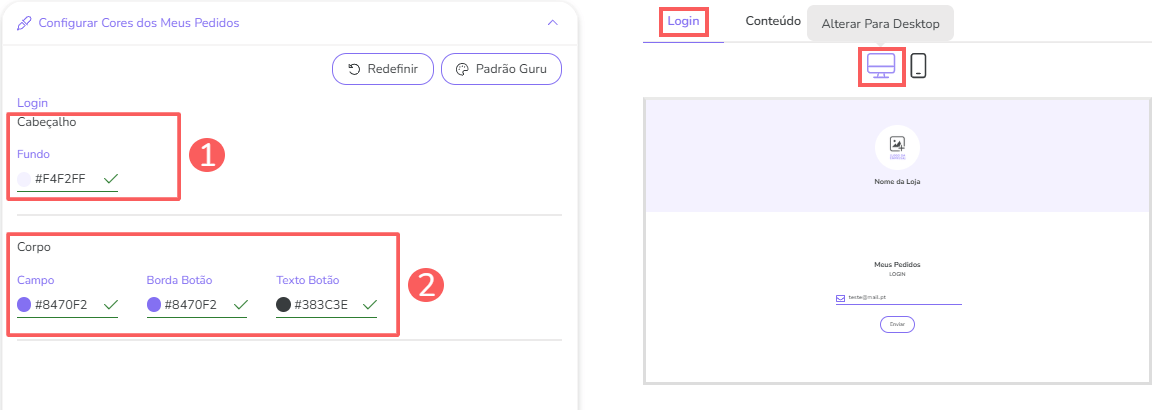The height and width of the screenshot is (410, 1171).
Task: Confirm Borda Botão color with checkmark
Action: (x=239, y=304)
